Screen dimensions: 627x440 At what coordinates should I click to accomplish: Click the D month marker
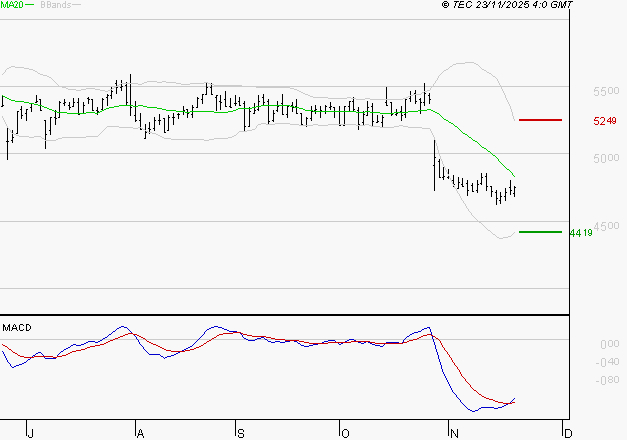tap(568, 434)
